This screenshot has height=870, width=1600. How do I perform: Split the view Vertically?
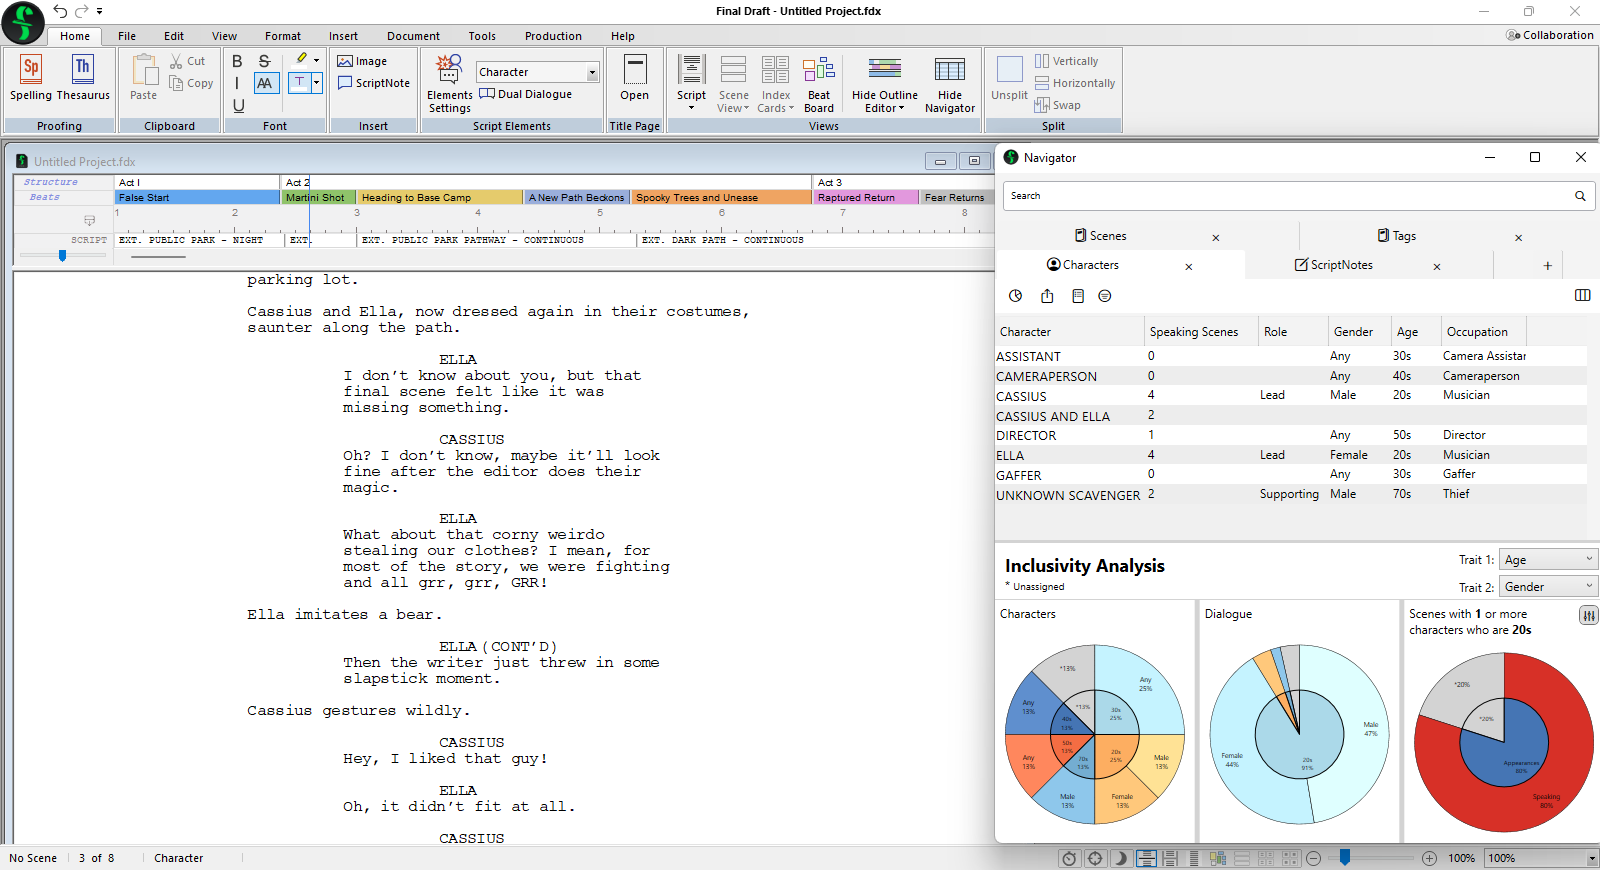pyautogui.click(x=1066, y=61)
